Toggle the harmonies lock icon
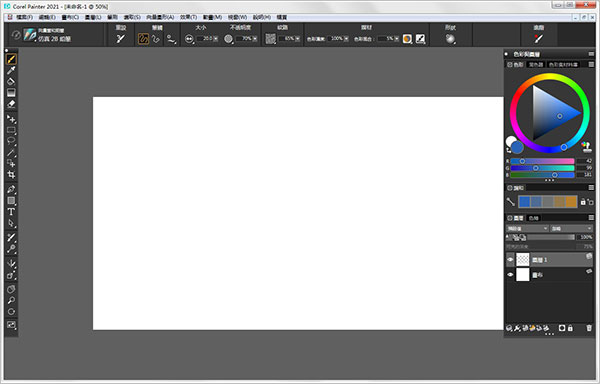The width and height of the screenshot is (600, 384). [583, 202]
